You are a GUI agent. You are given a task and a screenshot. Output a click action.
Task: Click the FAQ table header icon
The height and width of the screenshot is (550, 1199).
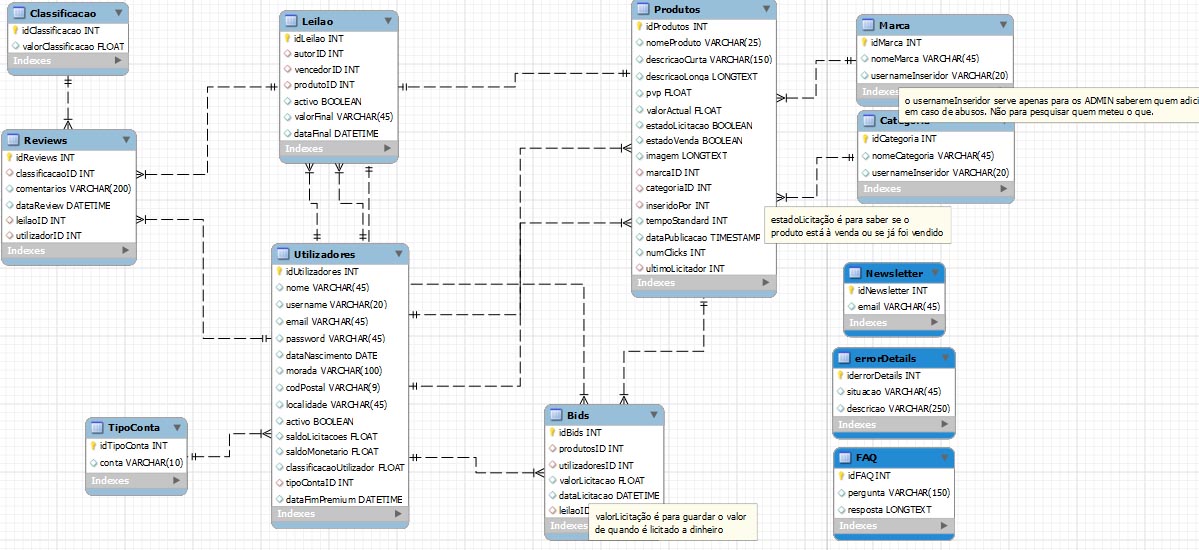point(845,458)
